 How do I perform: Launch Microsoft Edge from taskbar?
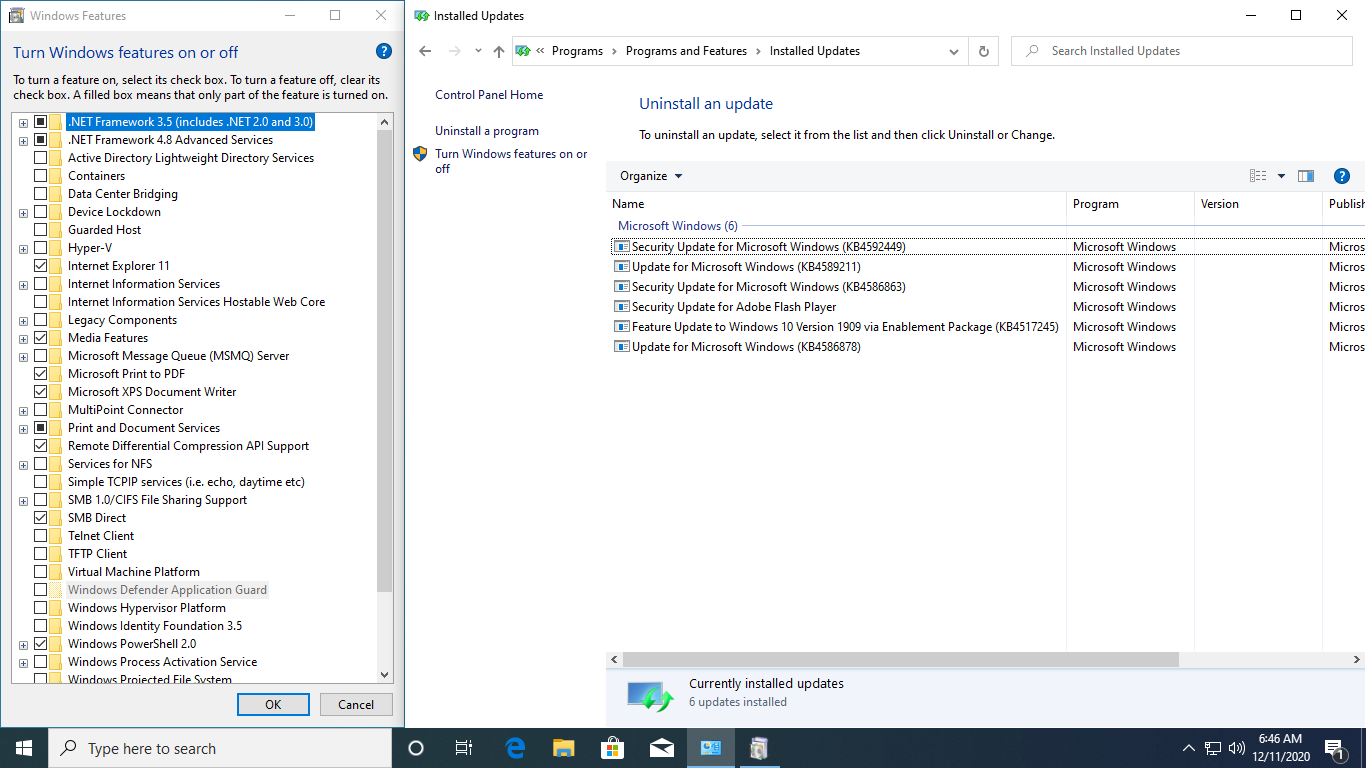[515, 748]
